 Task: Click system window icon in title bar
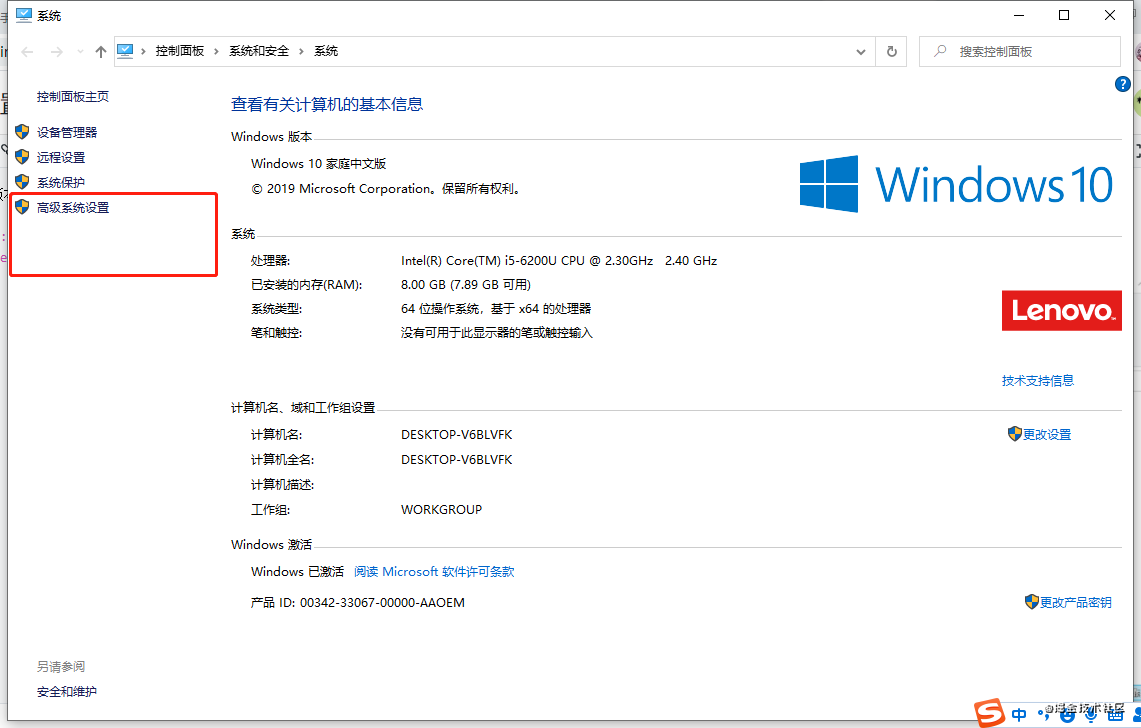pyautogui.click(x=24, y=15)
